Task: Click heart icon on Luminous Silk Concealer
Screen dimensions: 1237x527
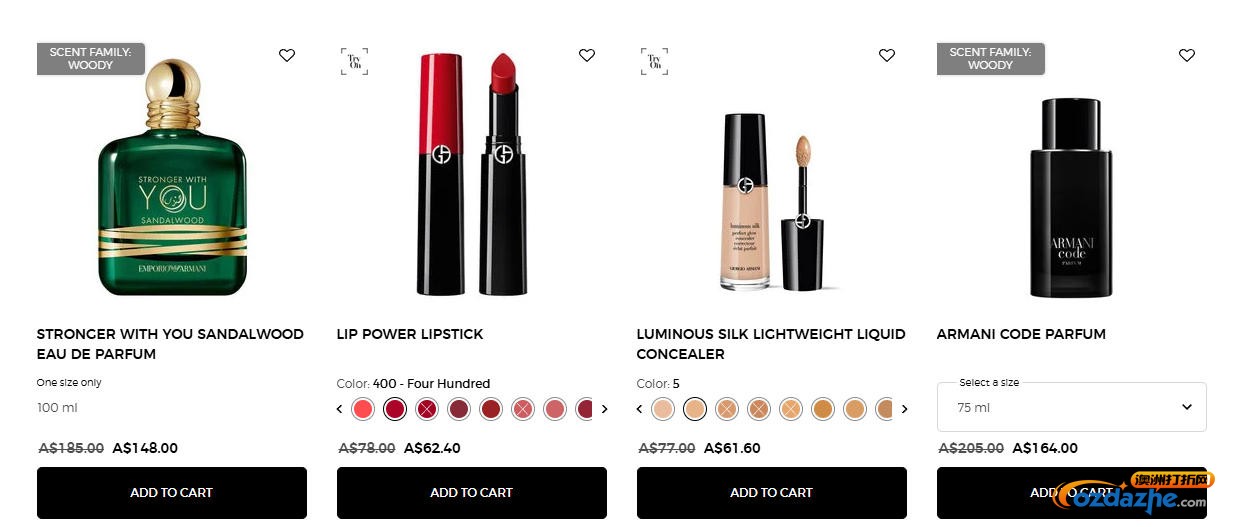Action: tap(887, 55)
